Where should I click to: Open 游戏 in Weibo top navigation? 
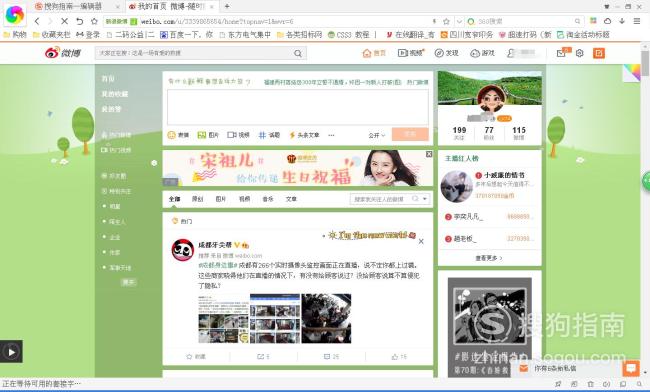click(483, 53)
